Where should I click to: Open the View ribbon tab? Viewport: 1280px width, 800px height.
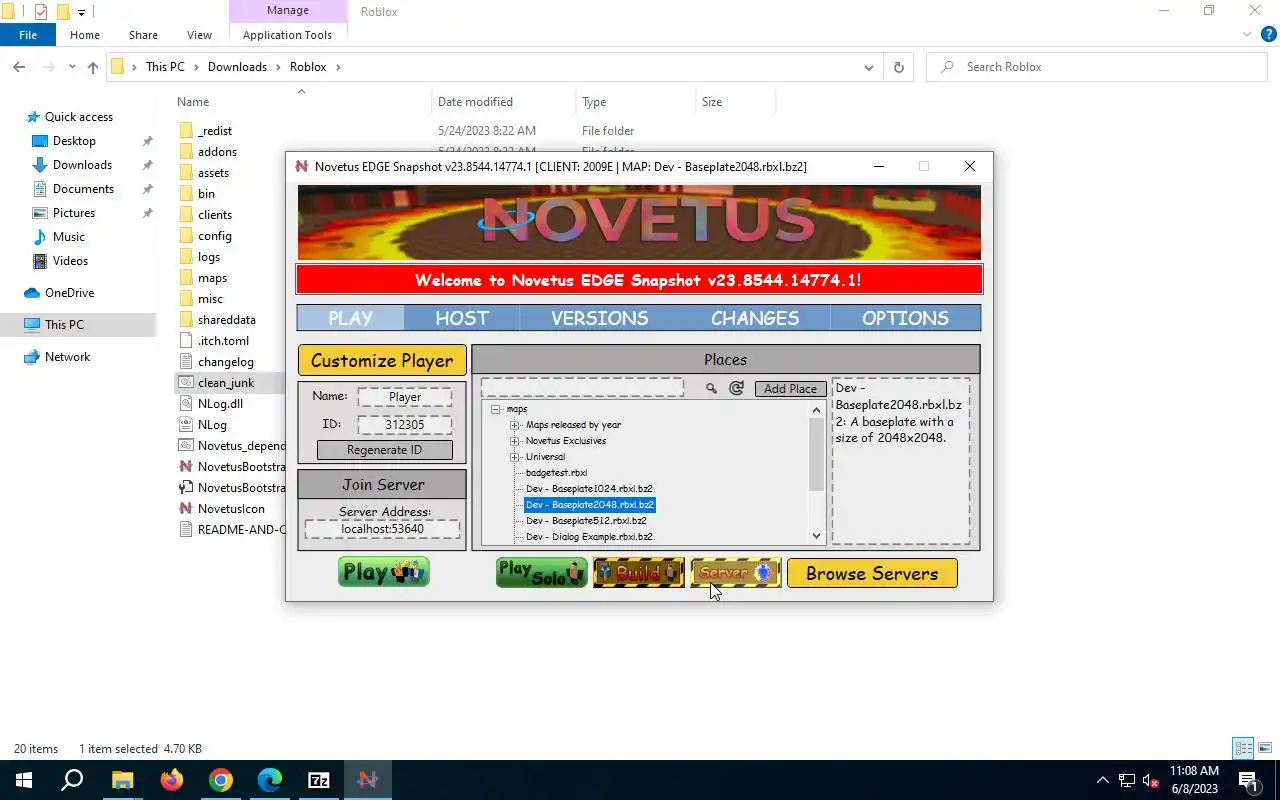[199, 35]
